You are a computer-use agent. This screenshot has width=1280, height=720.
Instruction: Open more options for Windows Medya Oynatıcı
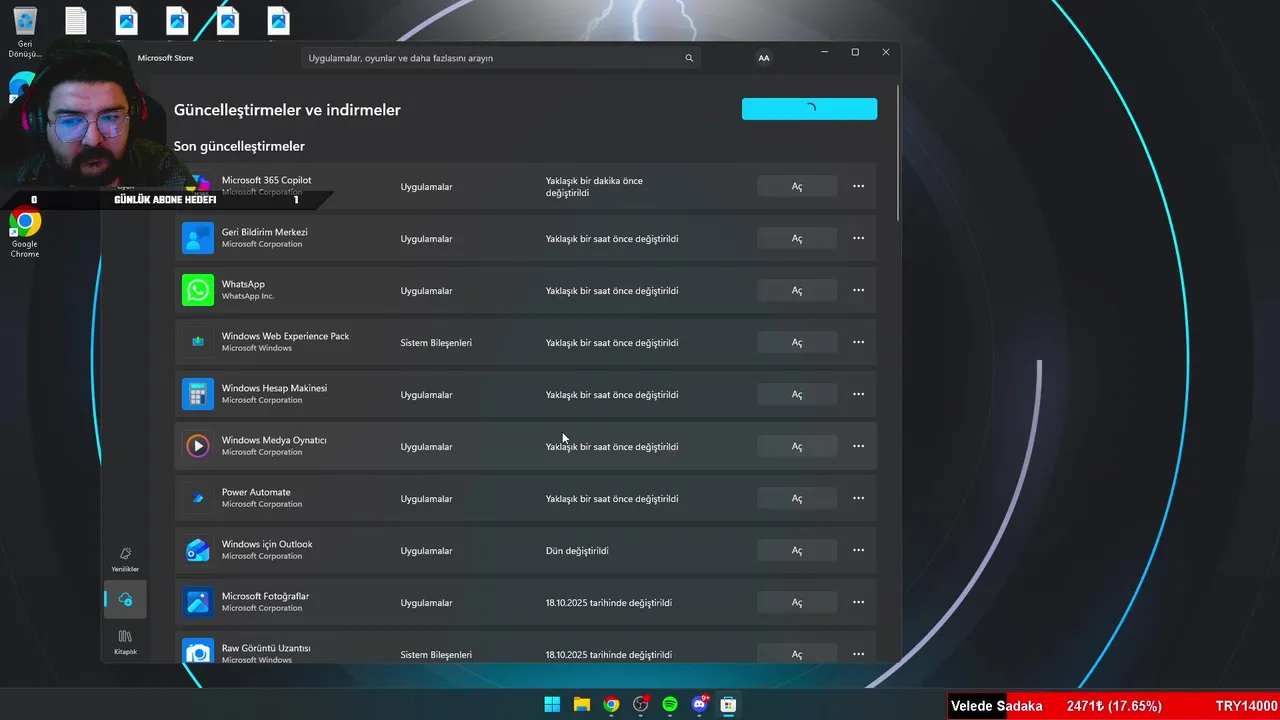click(858, 446)
